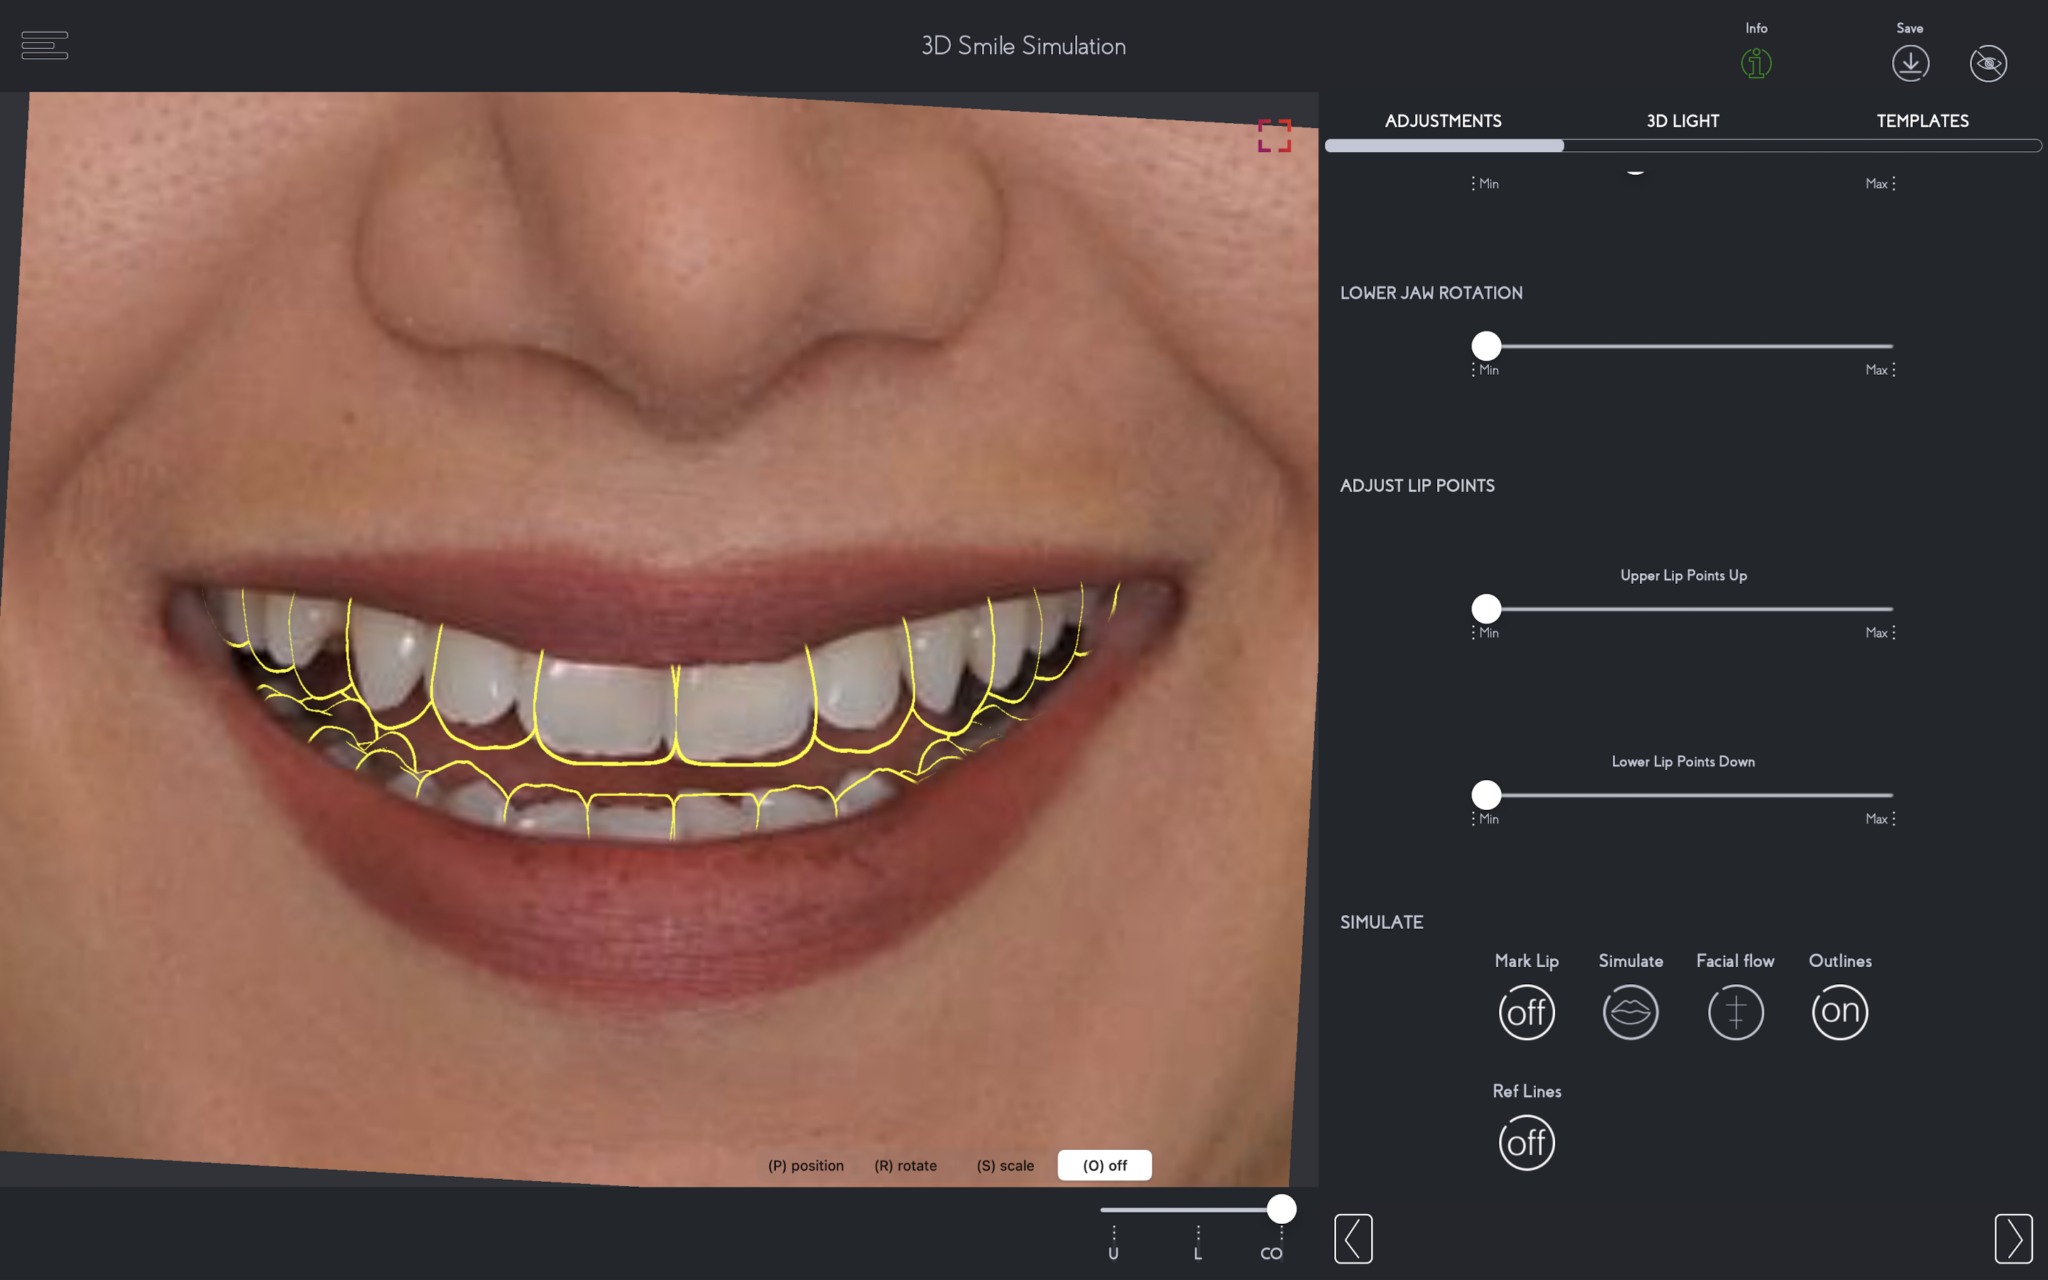Click the Outlines icon
This screenshot has width=2048, height=1280.
click(1840, 1011)
